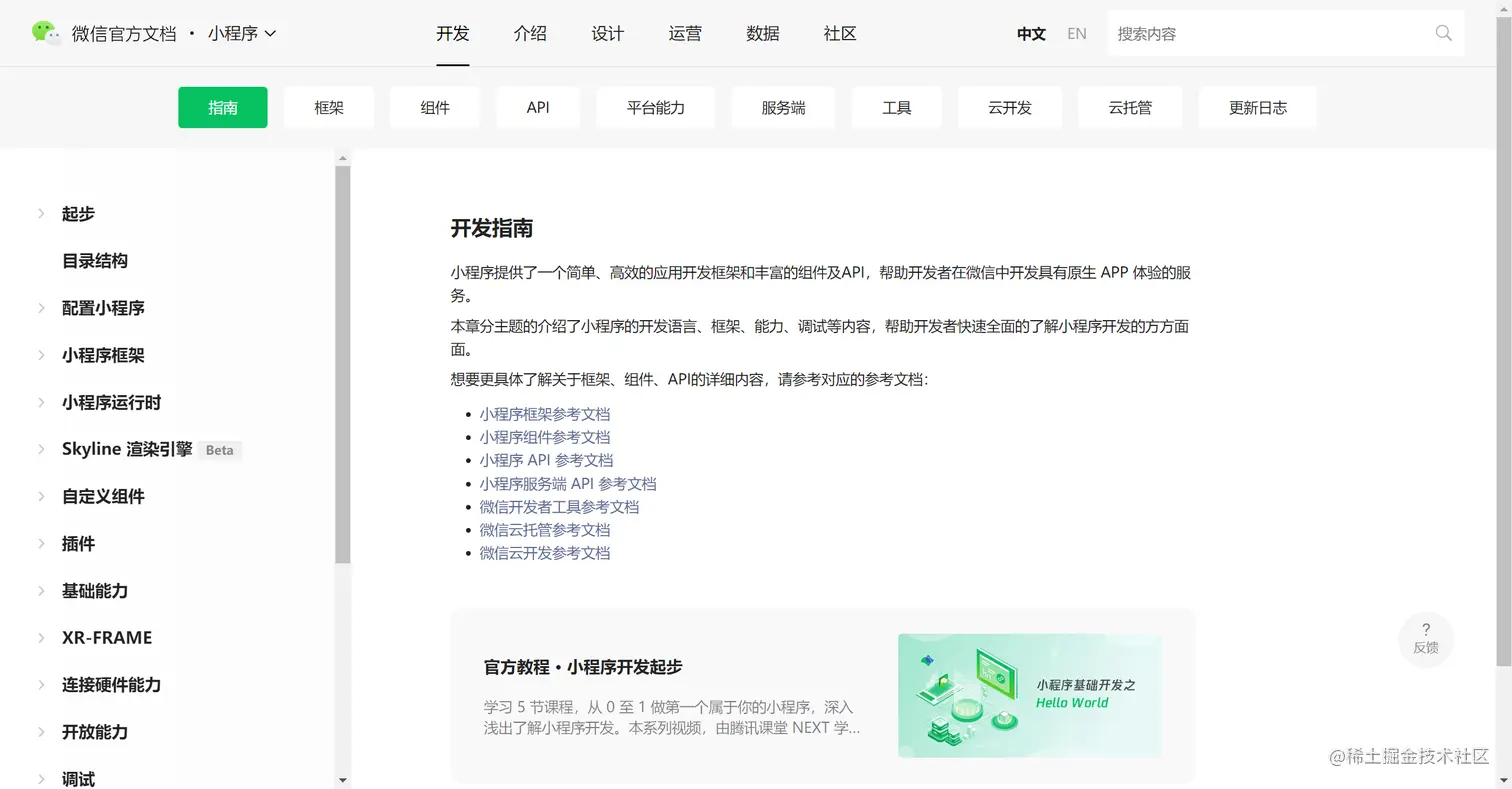The height and width of the screenshot is (789, 1512).
Task: Open the 小程序服务端 API 参考文档 link
Action: click(x=568, y=483)
